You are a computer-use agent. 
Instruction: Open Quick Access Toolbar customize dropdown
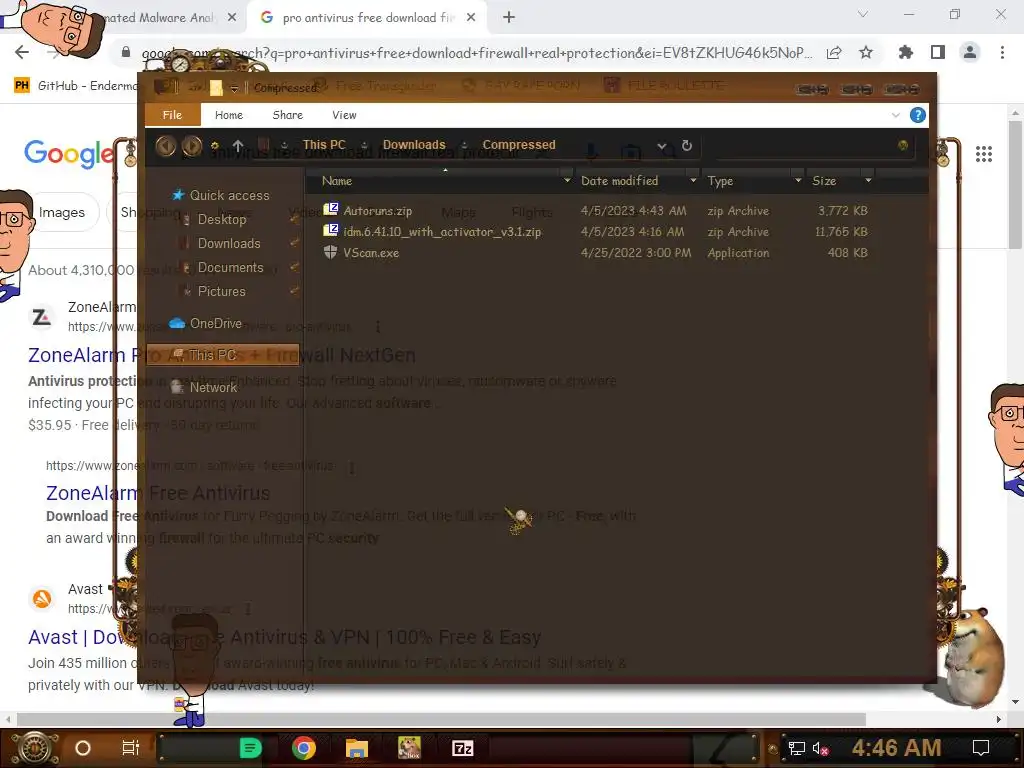pyautogui.click(x=234, y=88)
